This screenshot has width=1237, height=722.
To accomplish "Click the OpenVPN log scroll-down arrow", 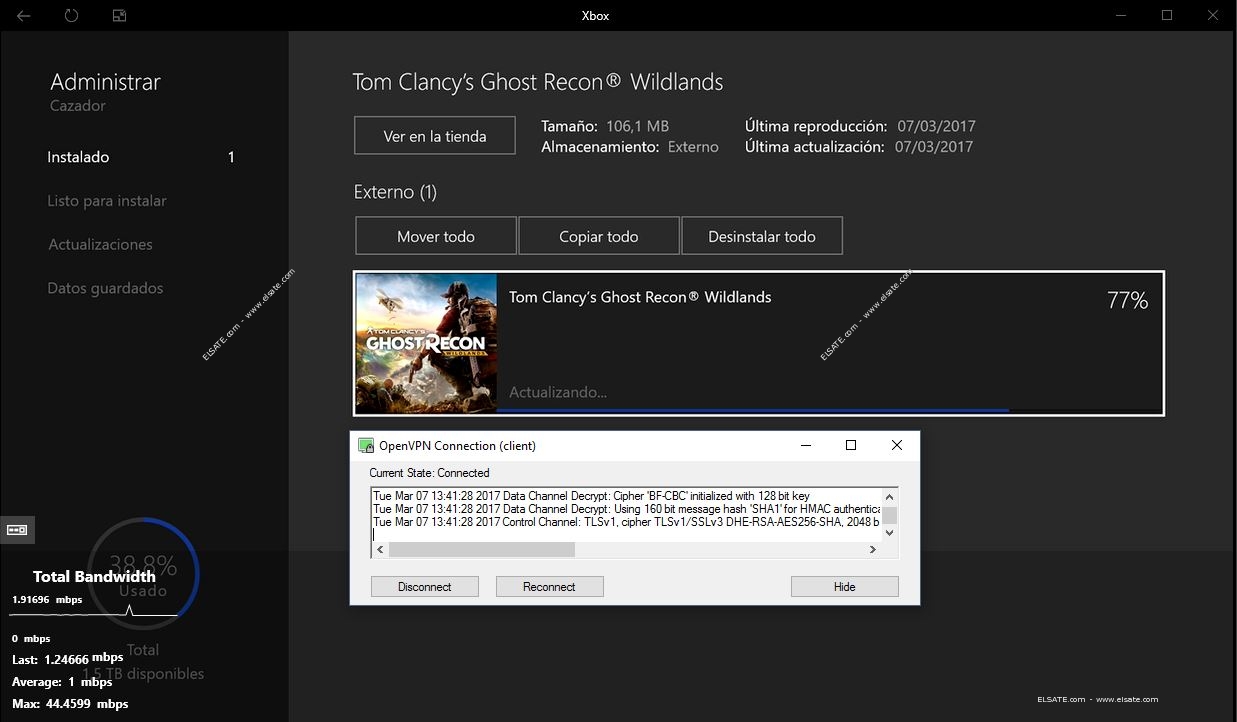I will click(x=890, y=533).
